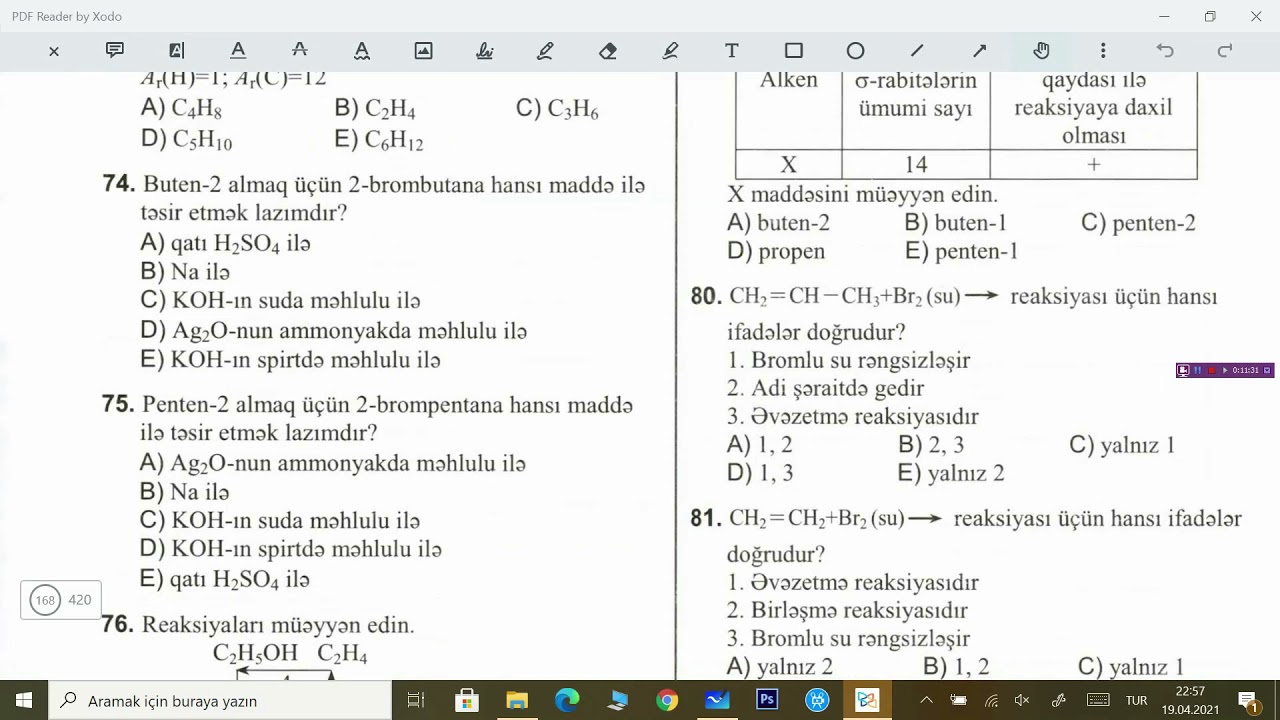Select the line drawing tool
The image size is (1280, 720).
(917, 50)
